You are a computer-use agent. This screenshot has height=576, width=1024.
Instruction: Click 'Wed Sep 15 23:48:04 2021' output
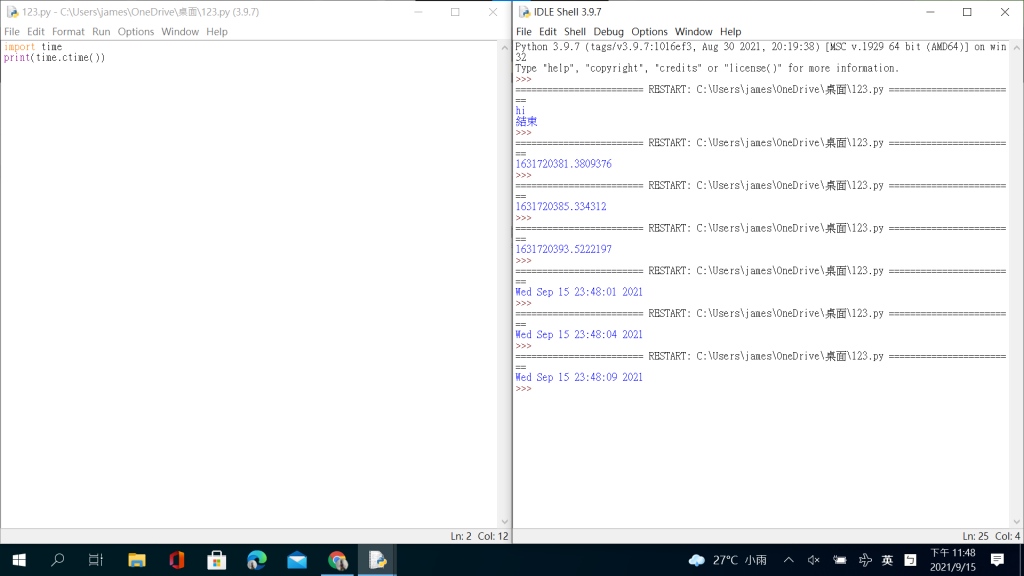point(579,334)
